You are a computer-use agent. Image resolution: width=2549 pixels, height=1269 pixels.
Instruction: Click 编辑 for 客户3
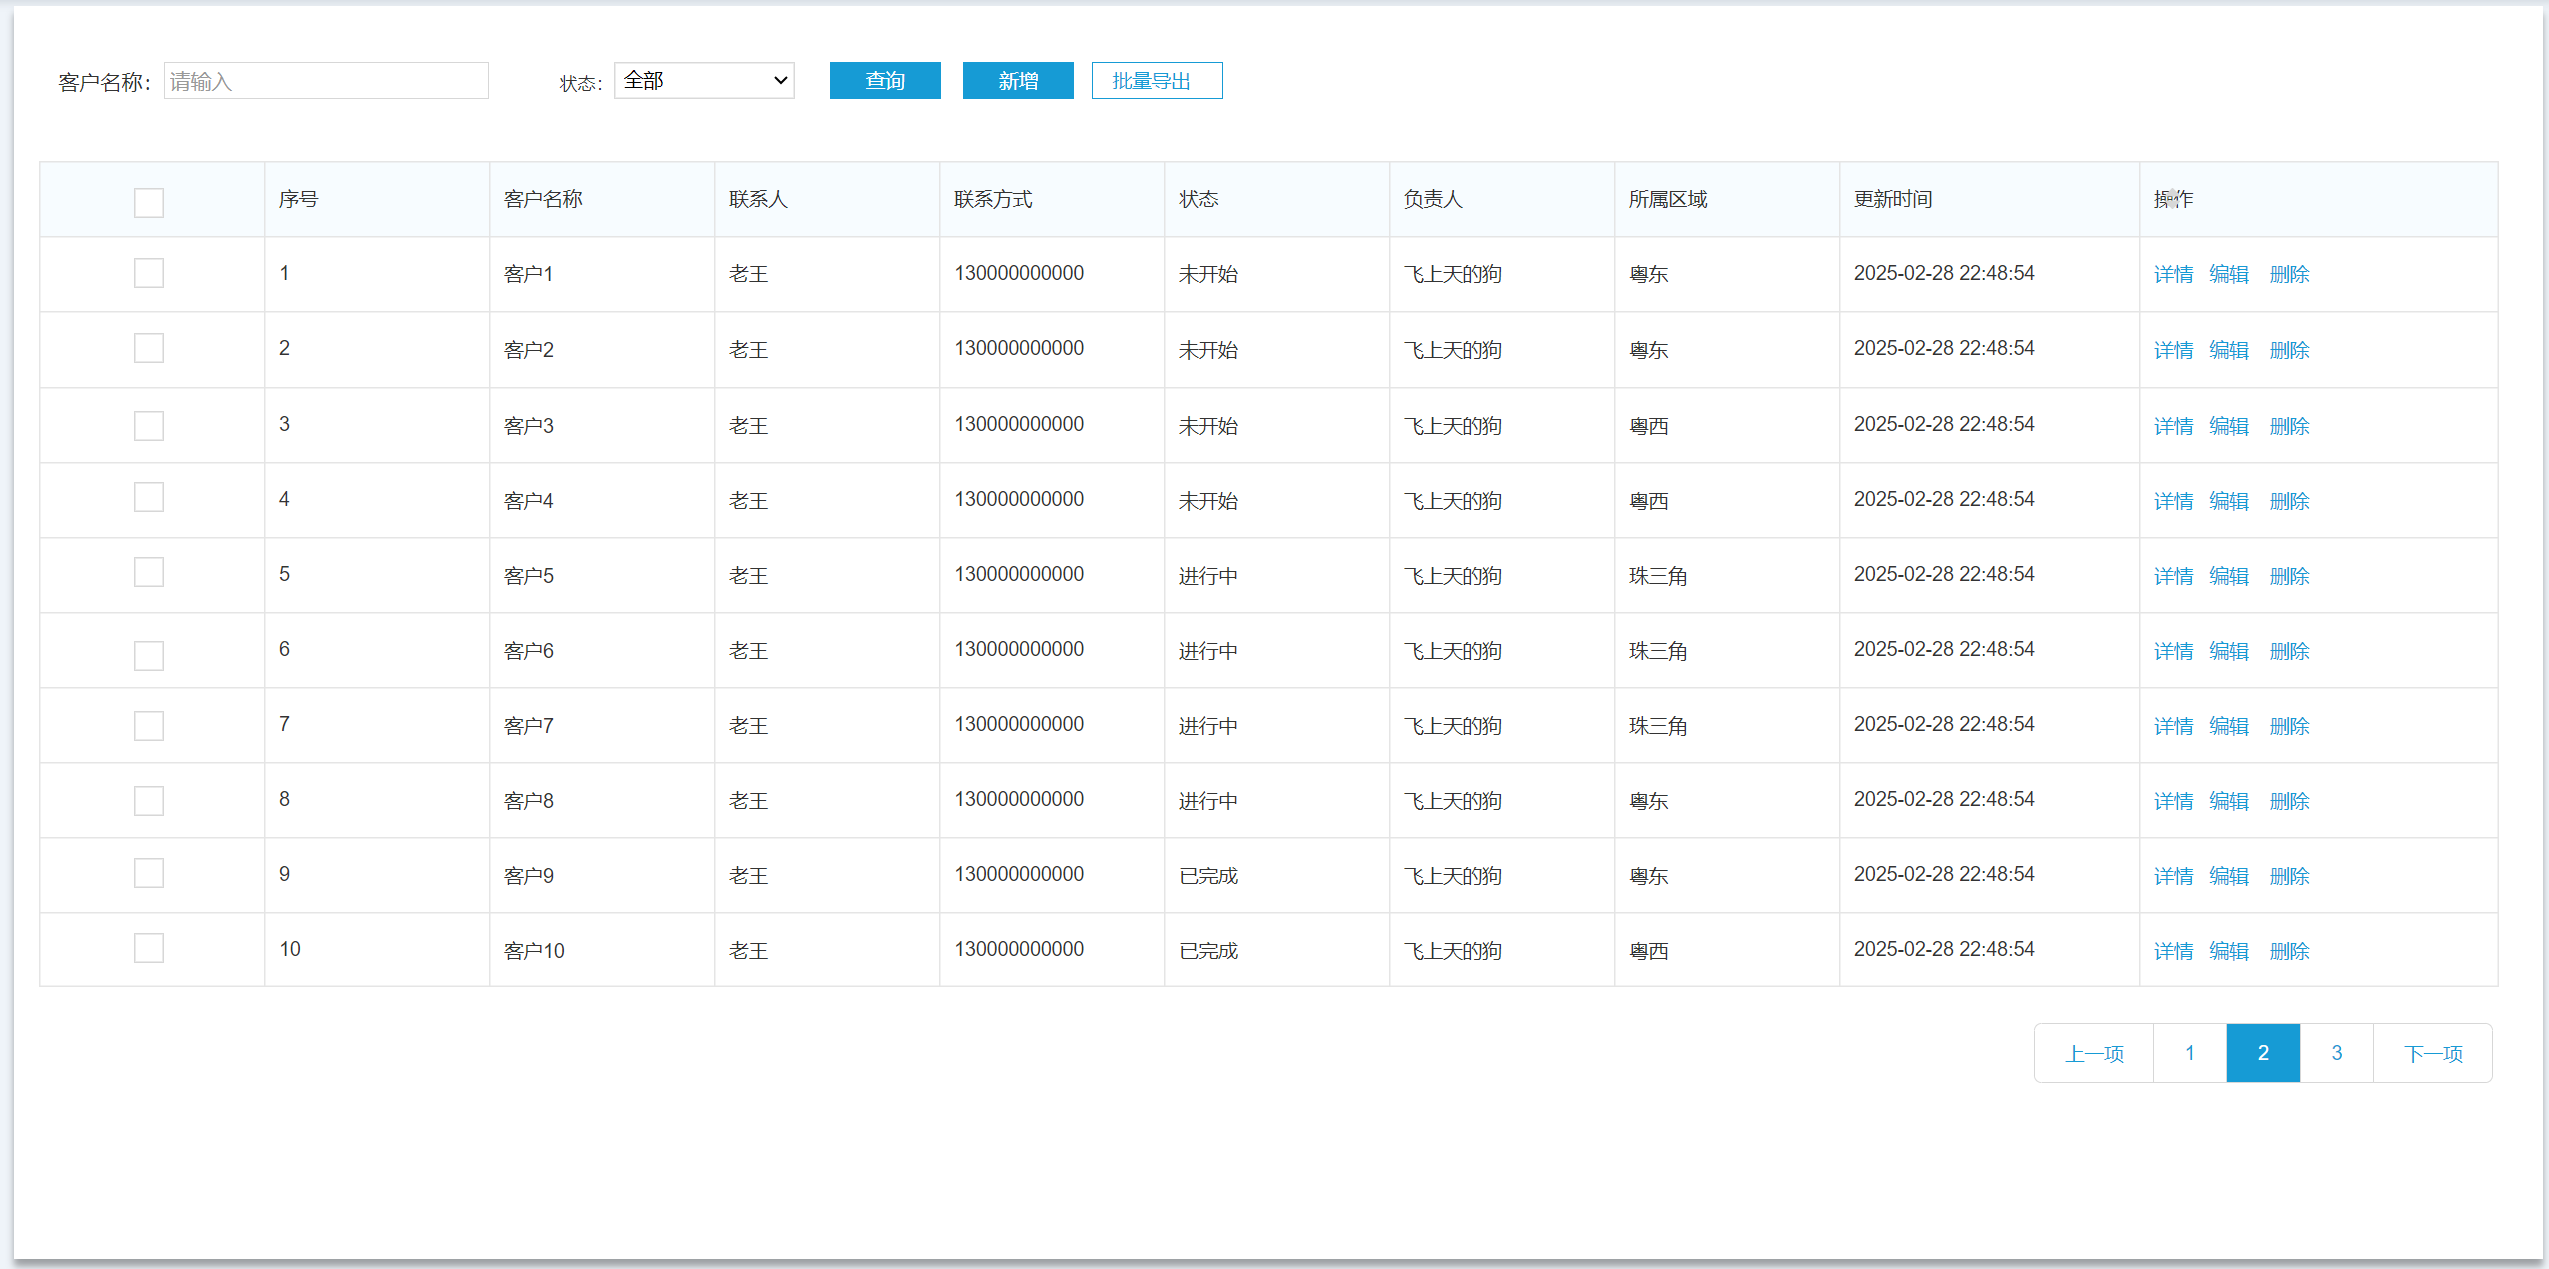pos(2228,426)
